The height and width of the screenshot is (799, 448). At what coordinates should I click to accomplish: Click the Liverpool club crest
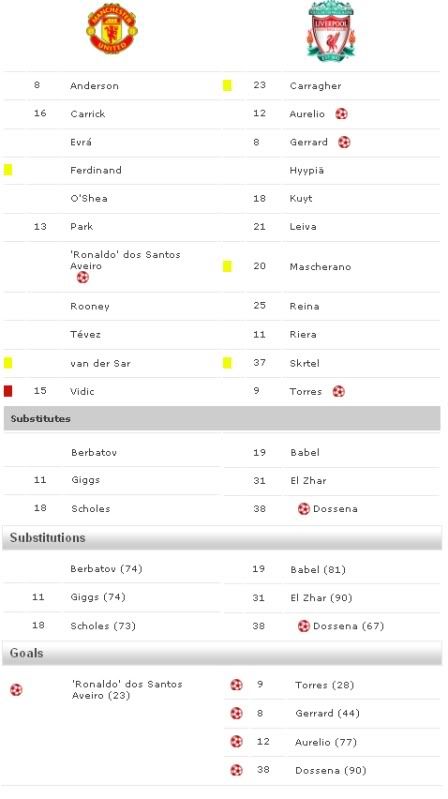tap(331, 32)
